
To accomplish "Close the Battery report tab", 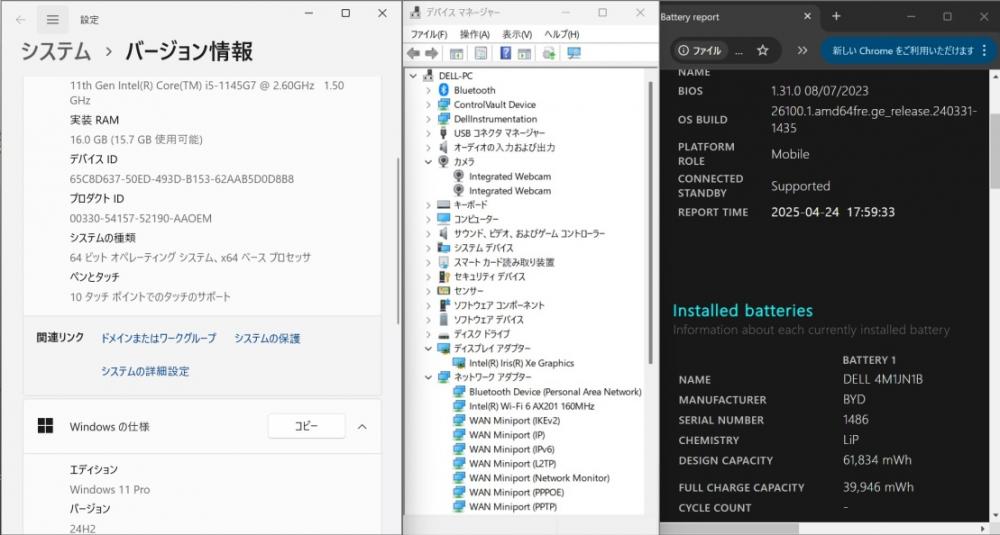I will point(807,17).
